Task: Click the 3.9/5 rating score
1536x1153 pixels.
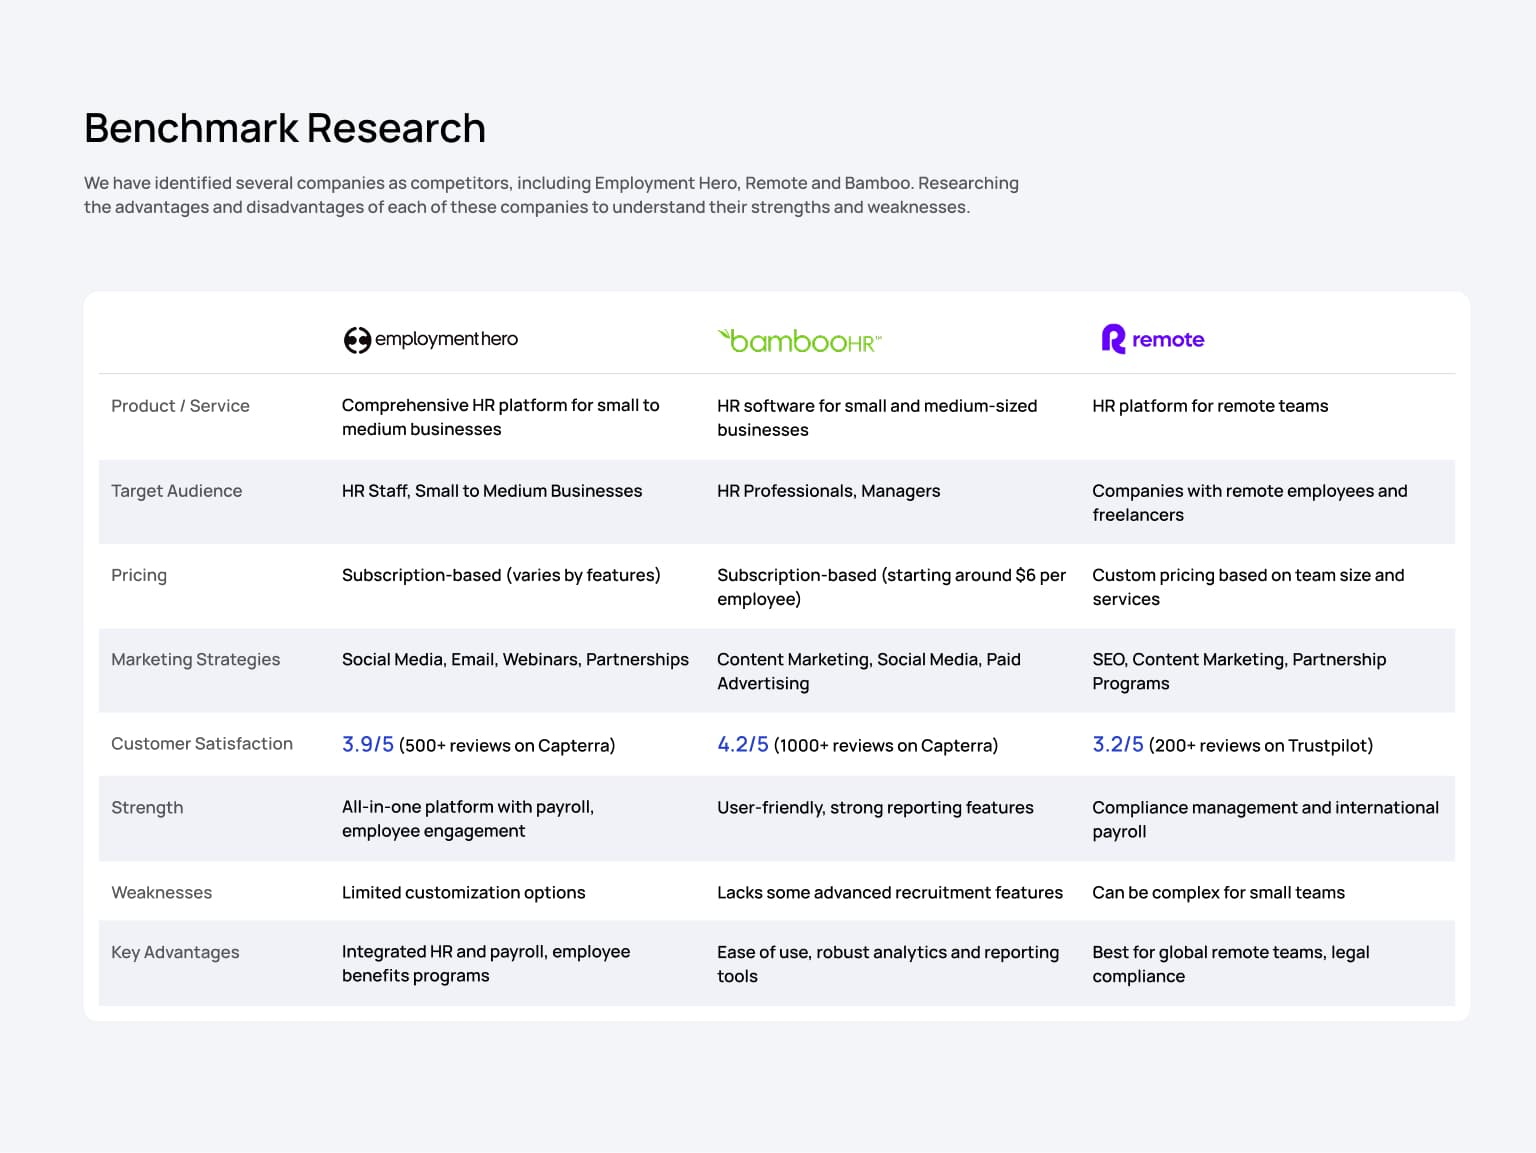Action: (368, 744)
